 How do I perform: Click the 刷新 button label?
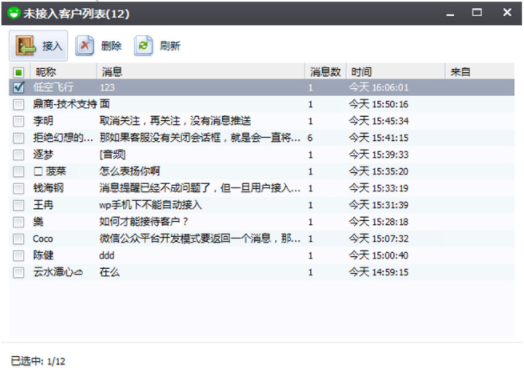[170, 46]
